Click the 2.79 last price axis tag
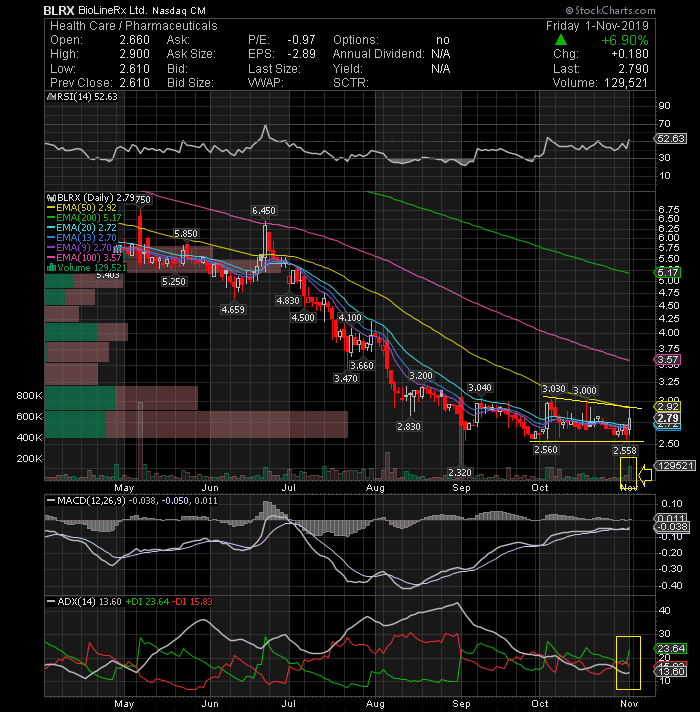Image resolution: width=700 pixels, height=712 pixels. tap(667, 418)
